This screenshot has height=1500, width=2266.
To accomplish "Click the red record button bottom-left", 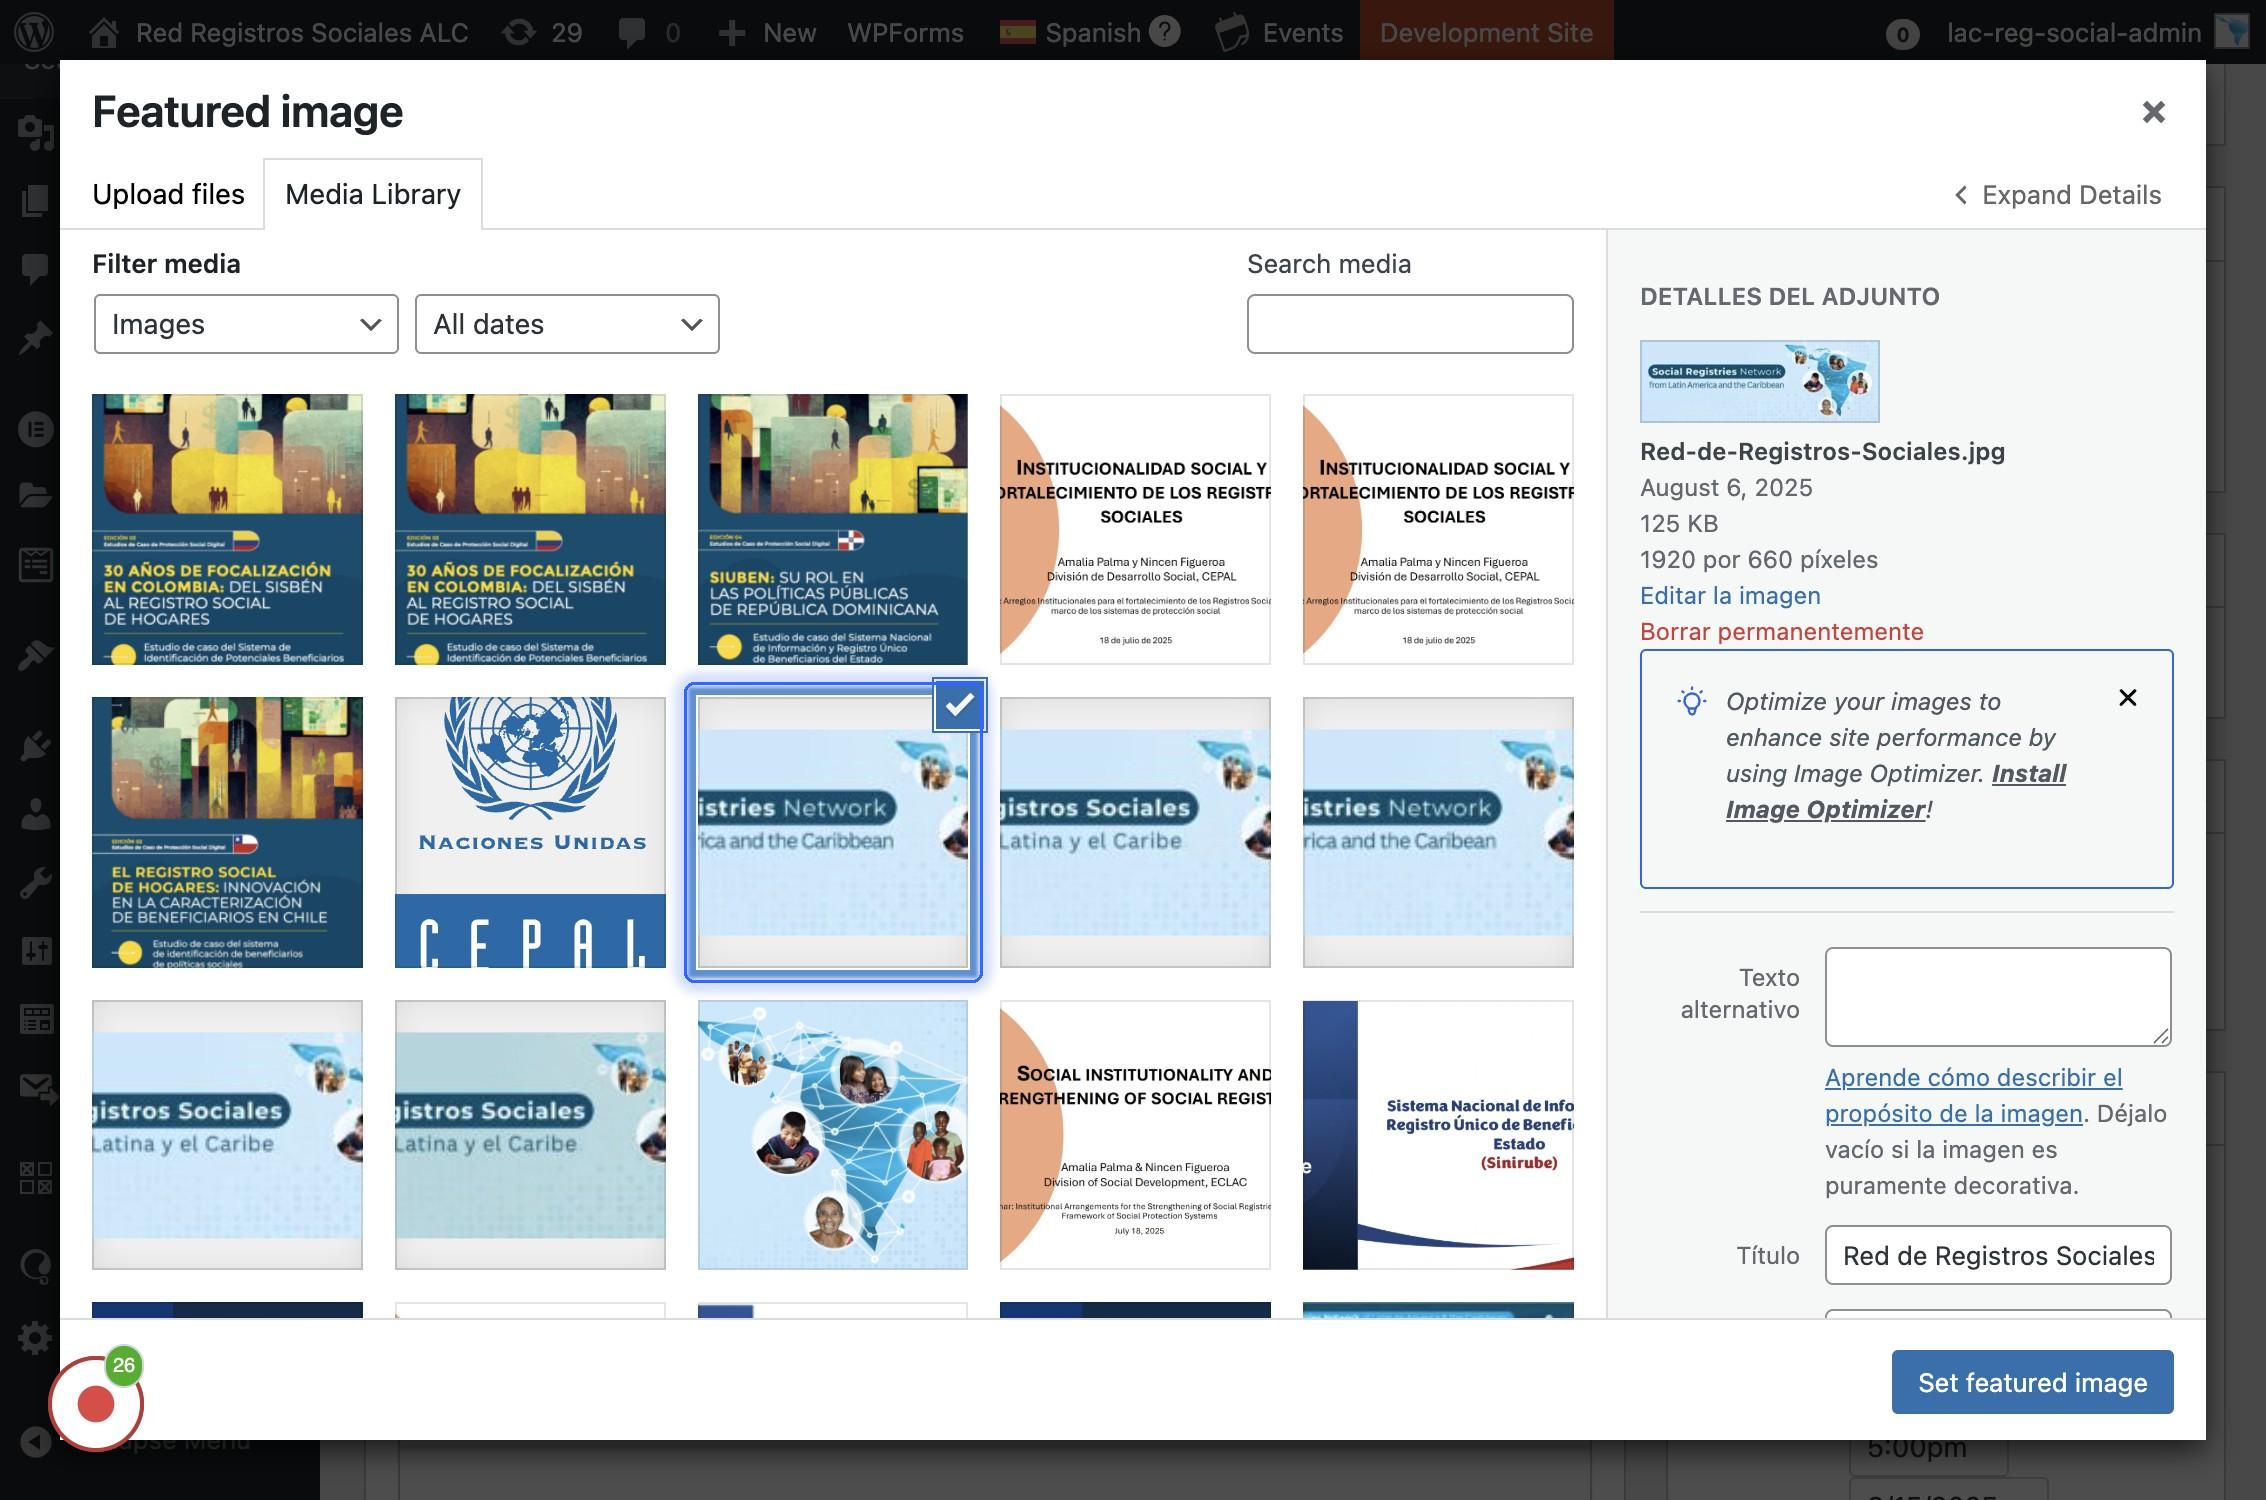I will pyautogui.click(x=96, y=1403).
